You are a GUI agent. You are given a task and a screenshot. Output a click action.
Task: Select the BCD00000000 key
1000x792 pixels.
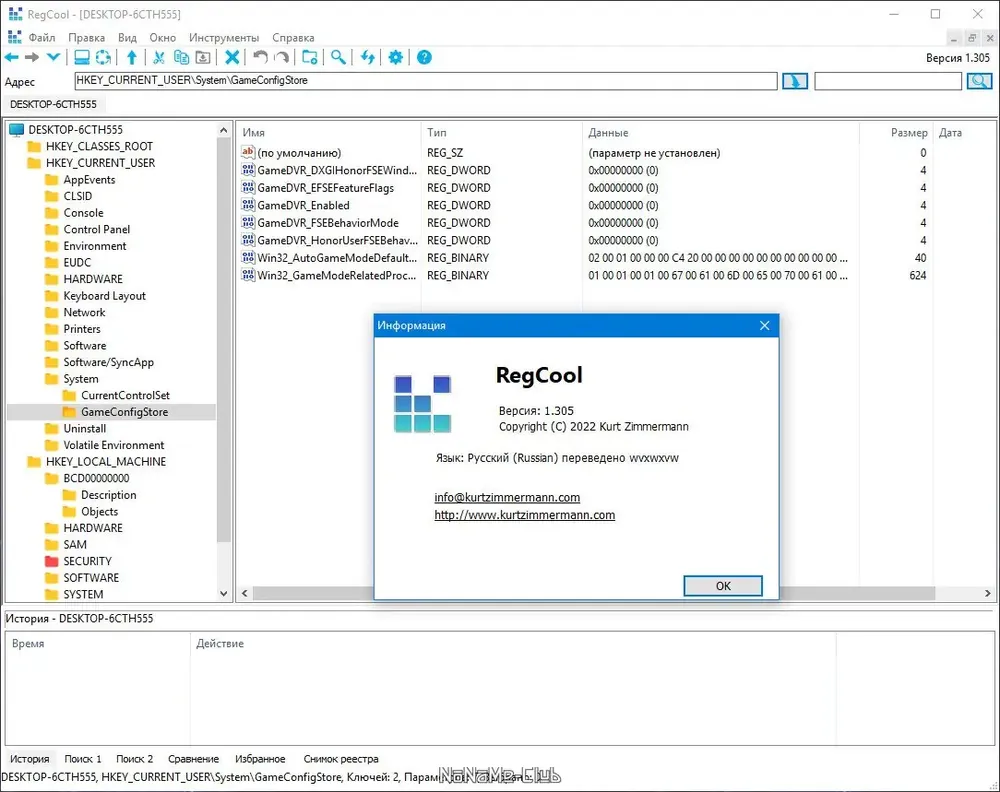tap(96, 478)
